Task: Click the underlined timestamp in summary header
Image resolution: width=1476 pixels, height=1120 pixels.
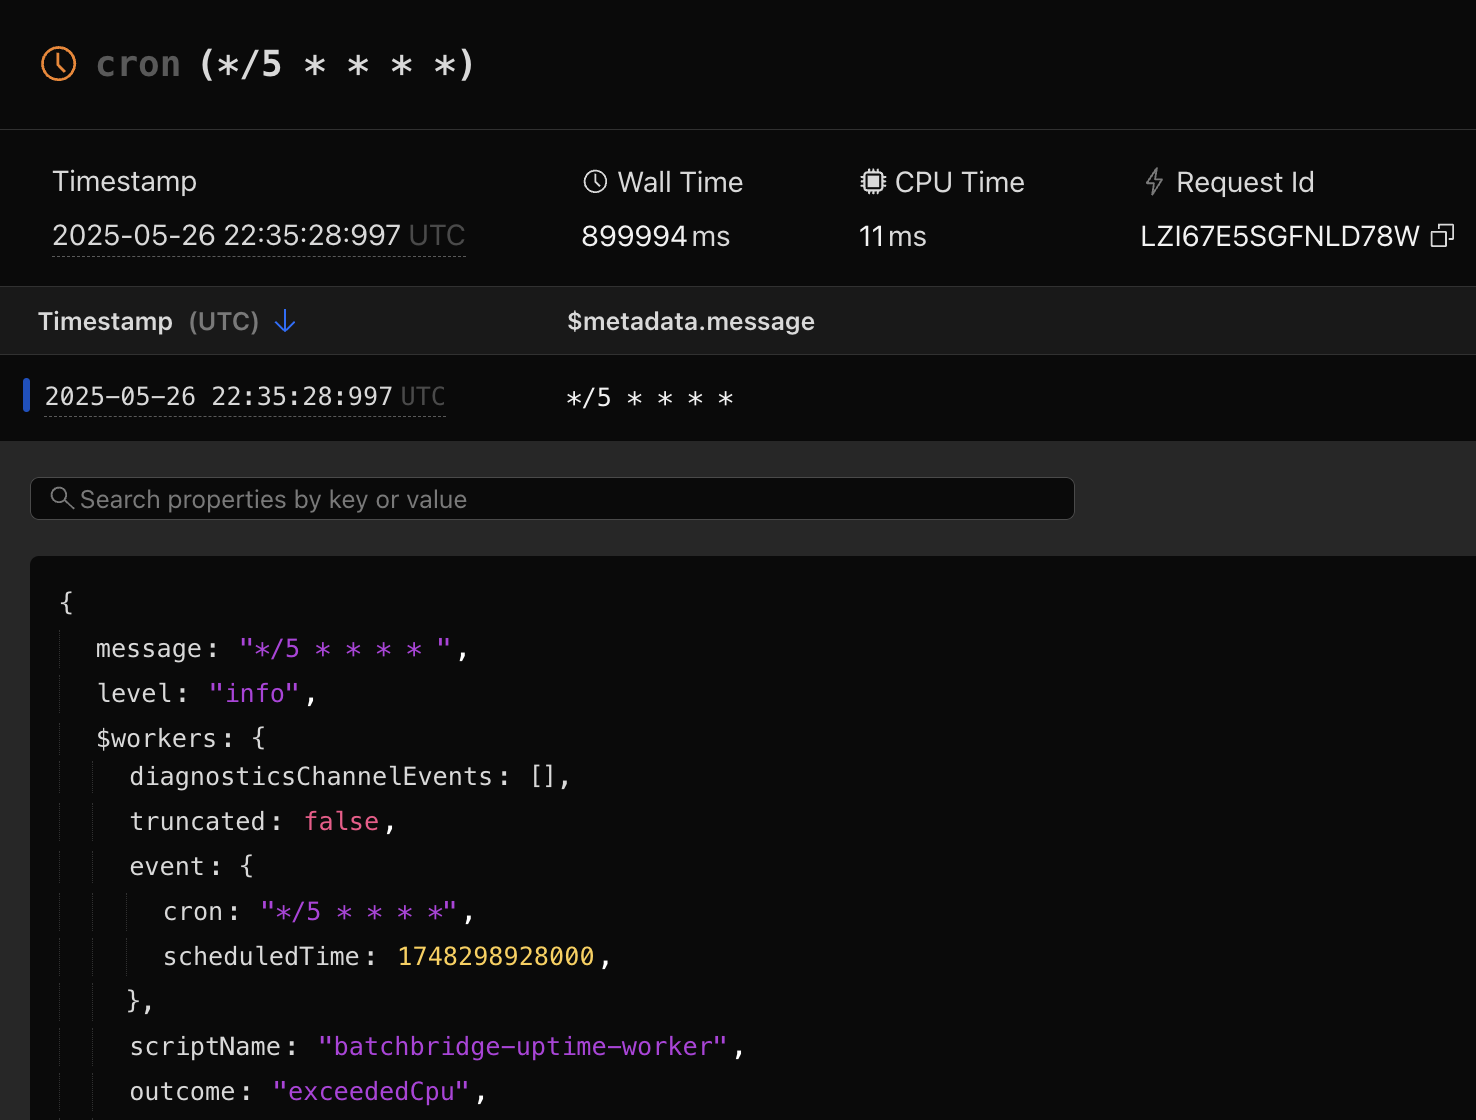Action: tap(258, 236)
